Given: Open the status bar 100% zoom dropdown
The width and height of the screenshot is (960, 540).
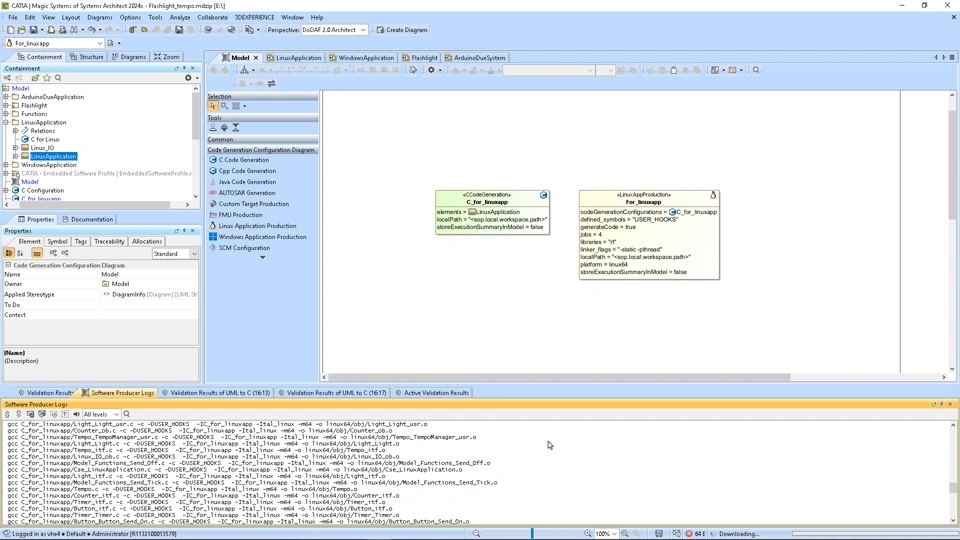Looking at the screenshot, I should pyautogui.click(x=606, y=533).
